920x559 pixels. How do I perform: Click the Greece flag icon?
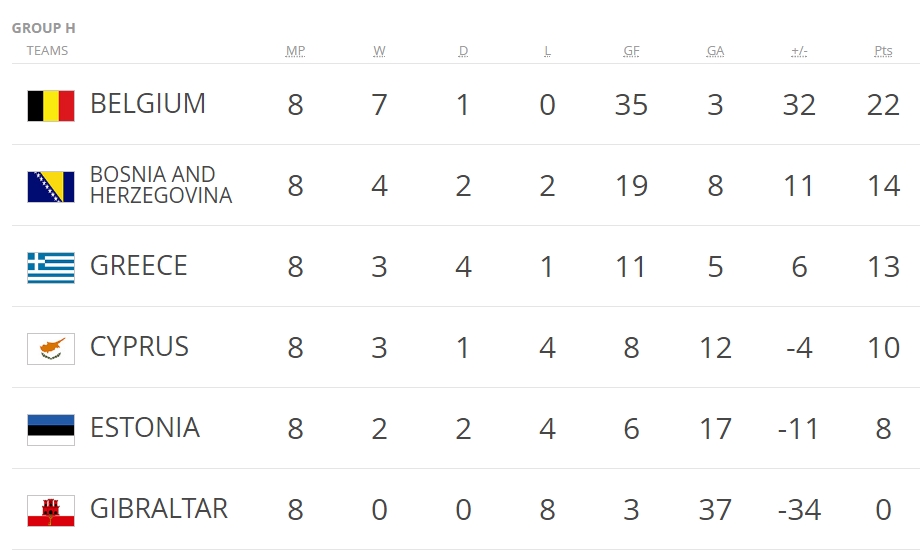click(50, 267)
